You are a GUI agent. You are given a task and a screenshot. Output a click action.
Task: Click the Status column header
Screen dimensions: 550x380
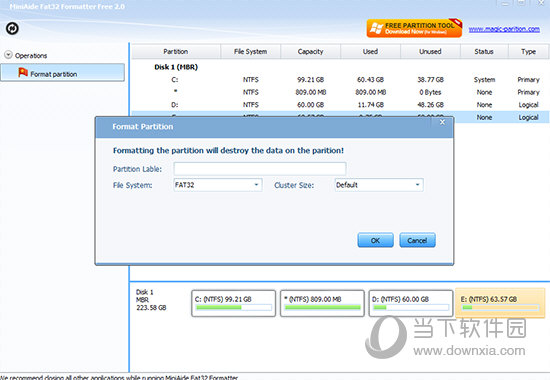(x=484, y=52)
